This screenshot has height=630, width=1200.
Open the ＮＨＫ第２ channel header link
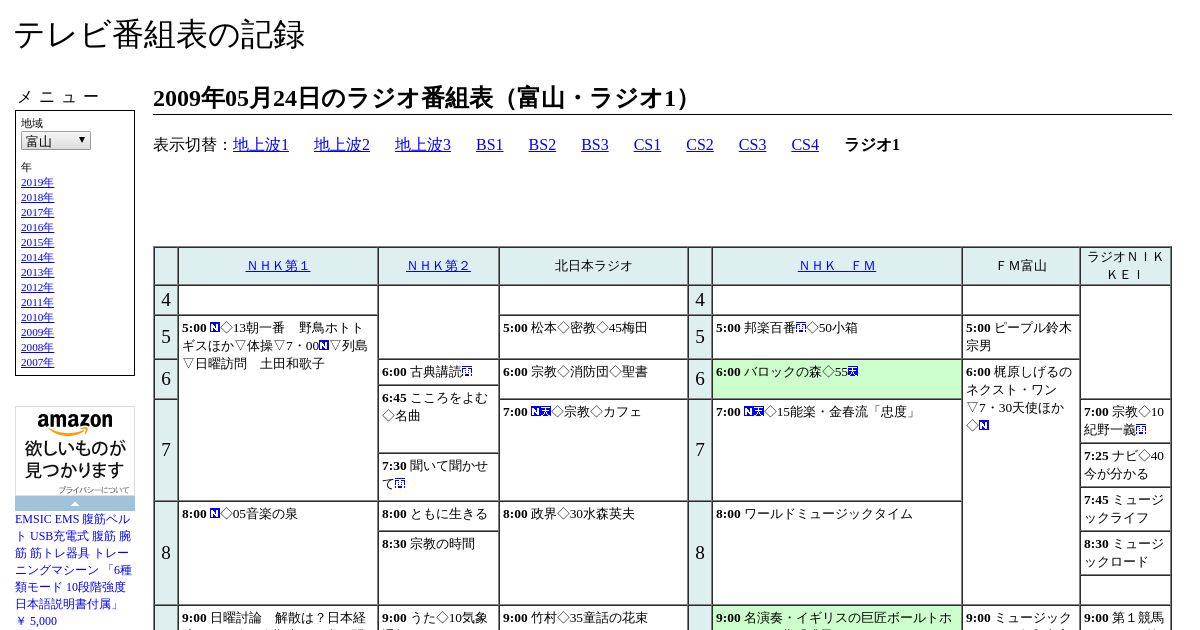(x=438, y=266)
